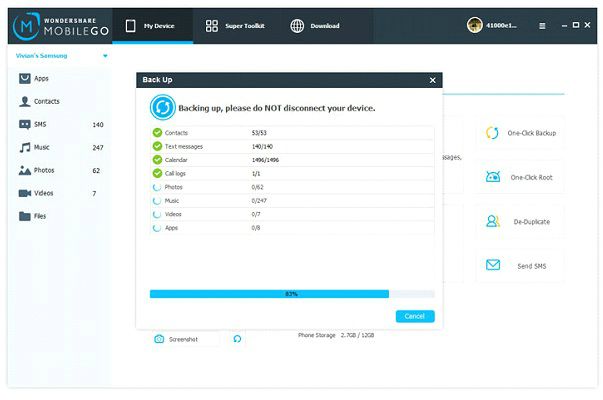The width and height of the screenshot is (603, 400).
Task: Open the Music library
Action: coord(41,147)
